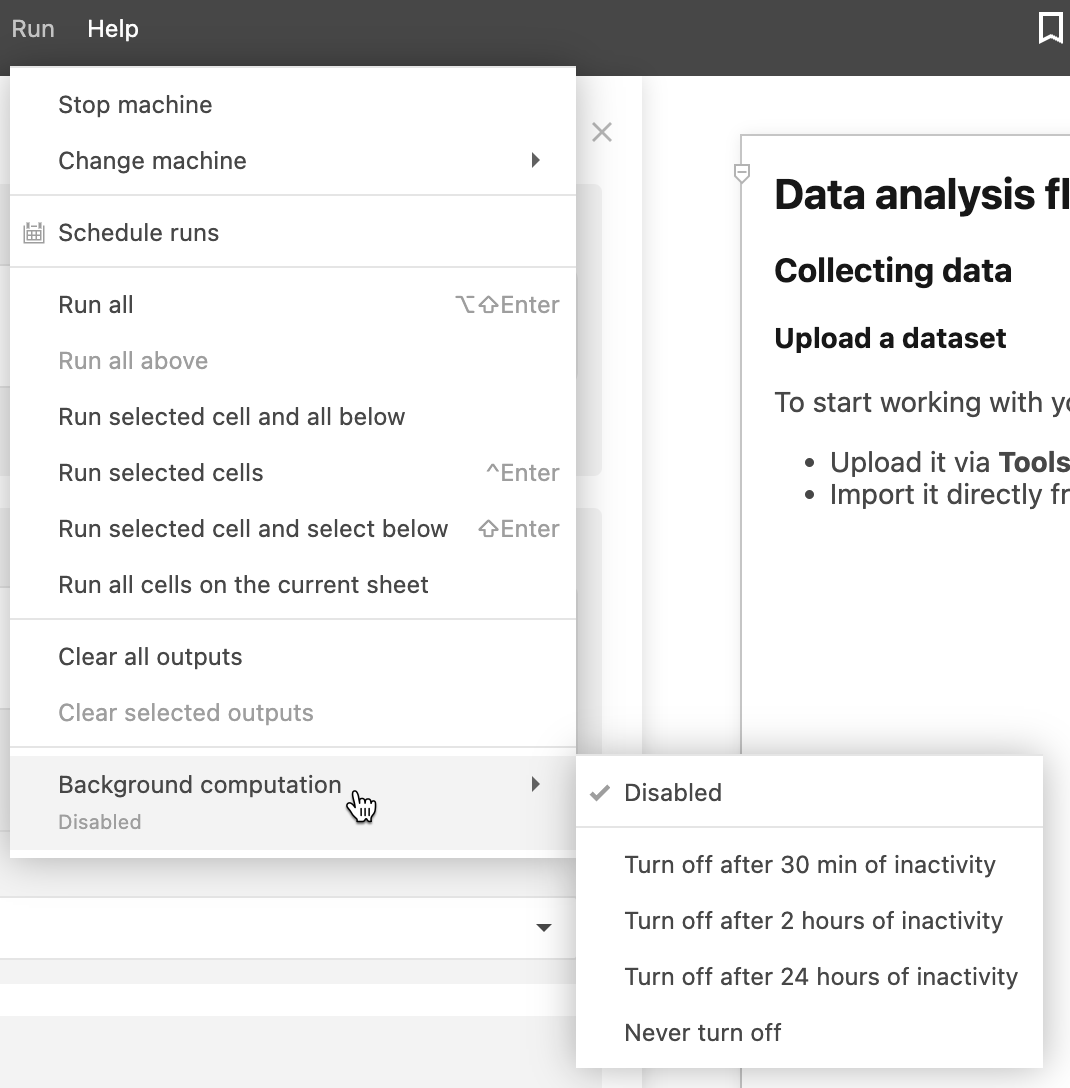The width and height of the screenshot is (1070, 1088).
Task: Open the collapsed dropdown at the bottom left
Action: coord(543,928)
